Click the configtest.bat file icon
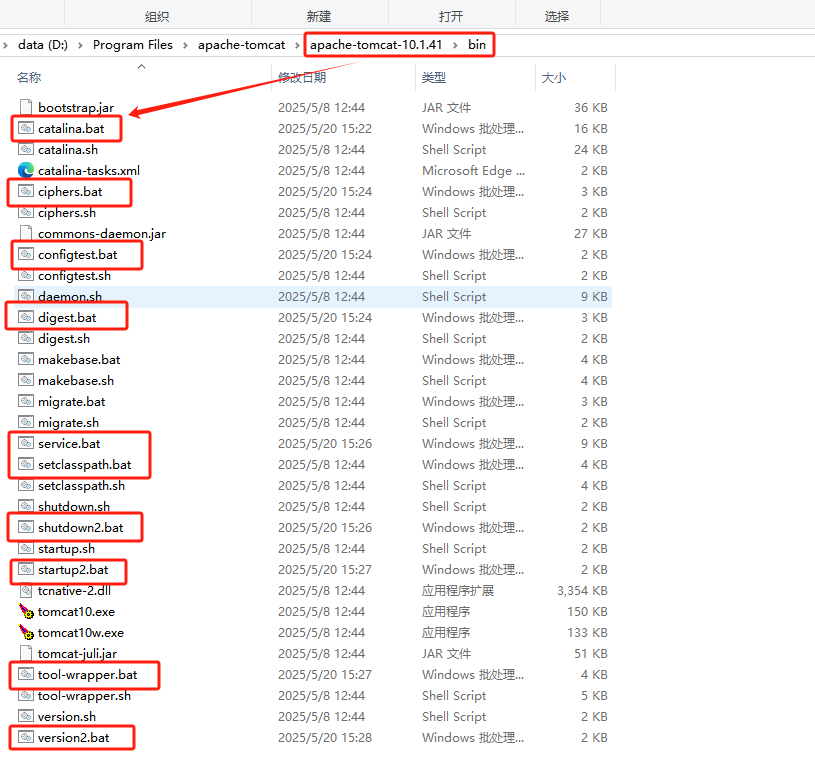The image size is (815, 779). click(x=26, y=254)
